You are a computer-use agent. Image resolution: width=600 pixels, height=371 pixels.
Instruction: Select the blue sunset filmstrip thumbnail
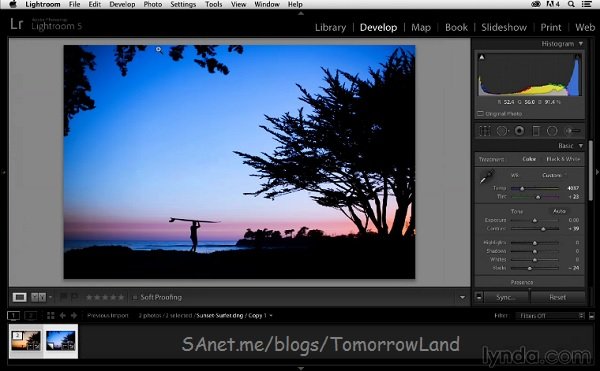click(x=60, y=341)
